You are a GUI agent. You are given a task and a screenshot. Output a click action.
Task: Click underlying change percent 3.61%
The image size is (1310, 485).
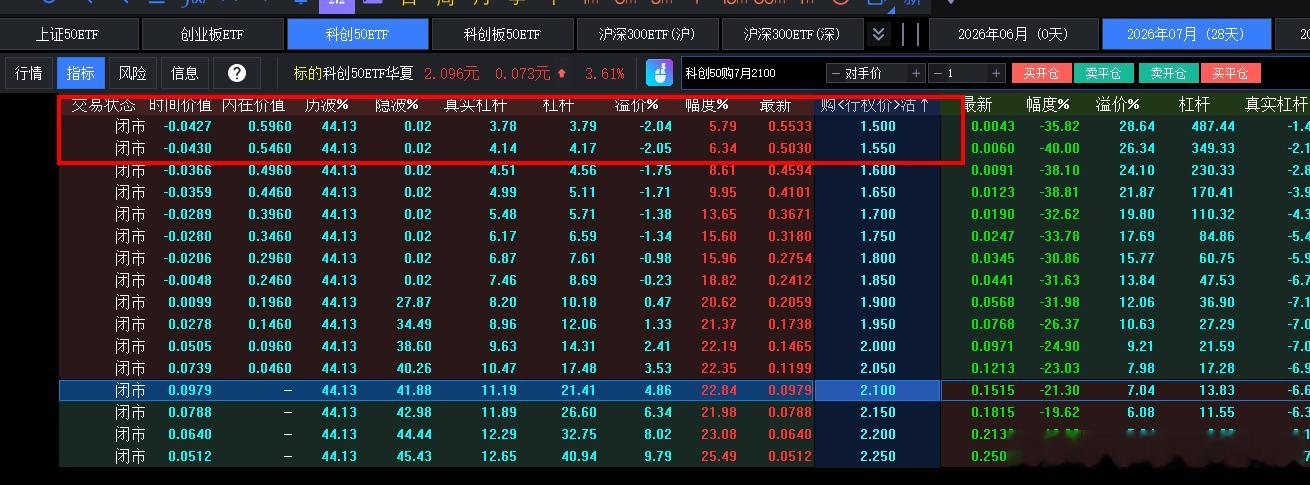tap(605, 73)
